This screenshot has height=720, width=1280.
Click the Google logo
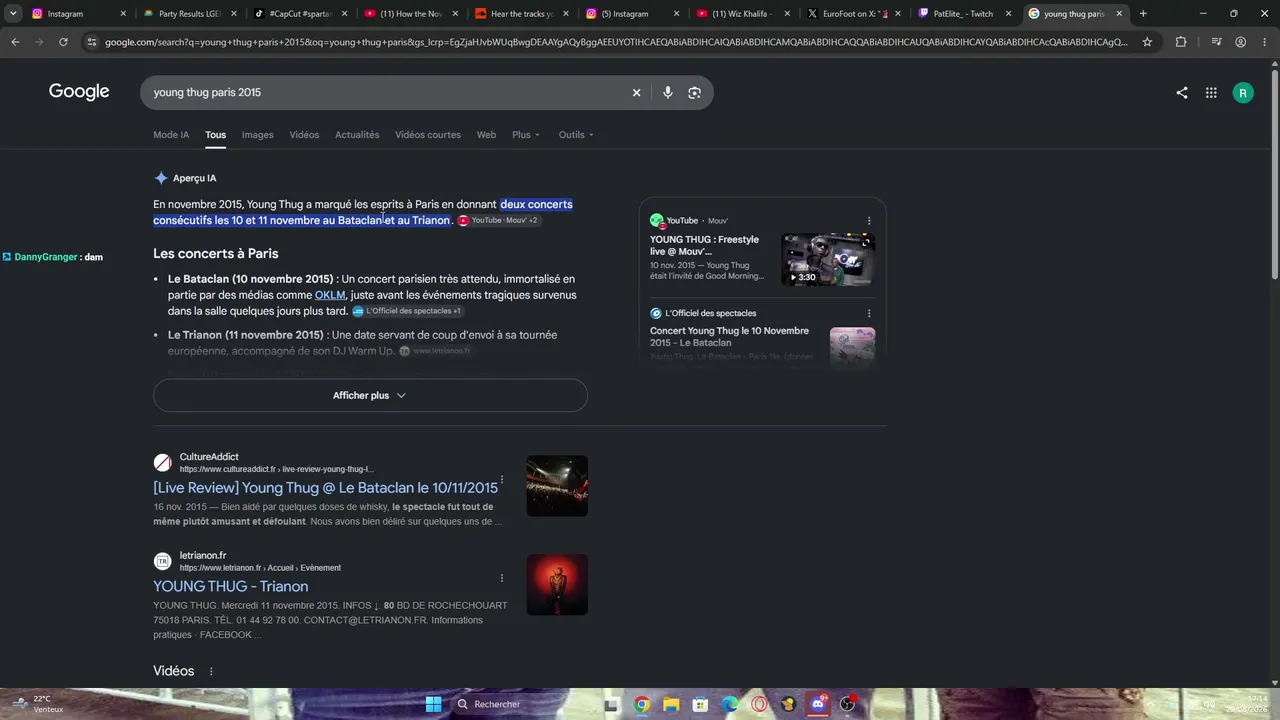pyautogui.click(x=79, y=92)
